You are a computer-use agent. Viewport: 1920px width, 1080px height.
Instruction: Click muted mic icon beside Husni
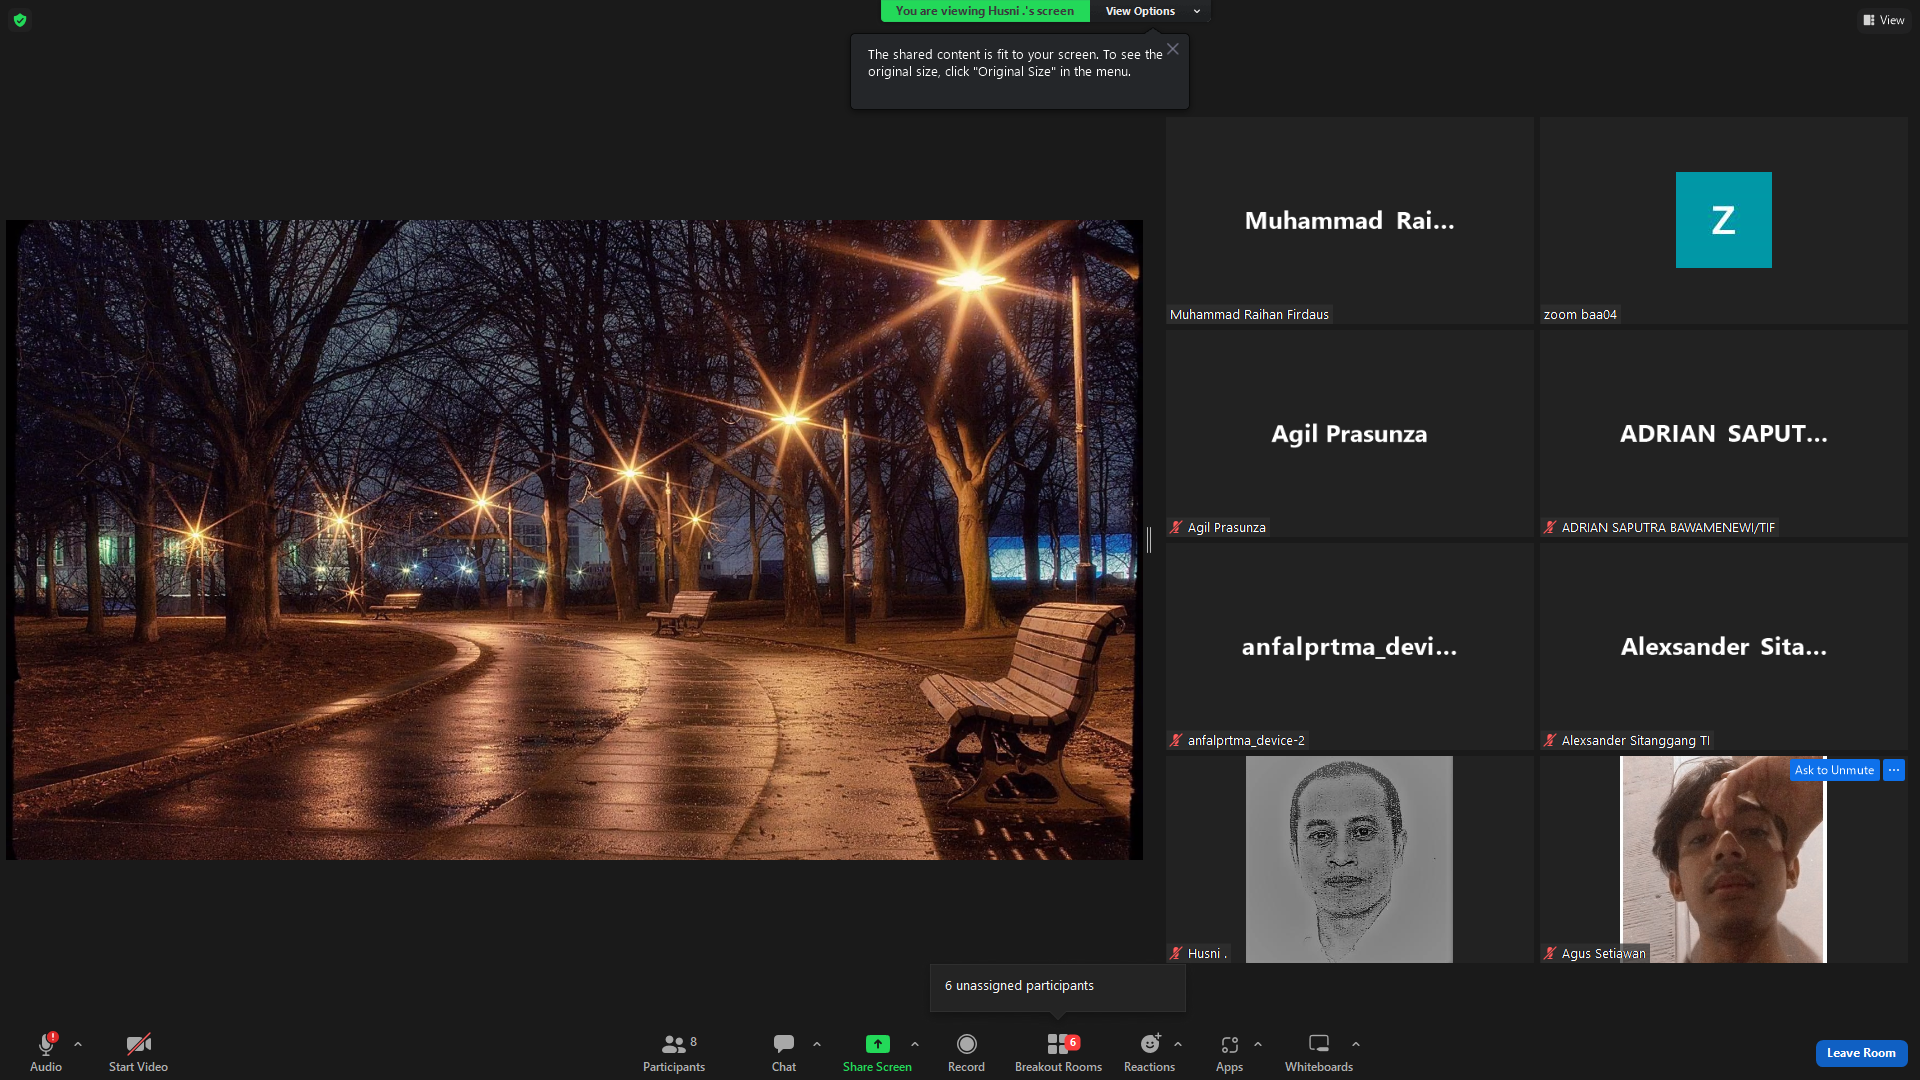coord(1176,954)
